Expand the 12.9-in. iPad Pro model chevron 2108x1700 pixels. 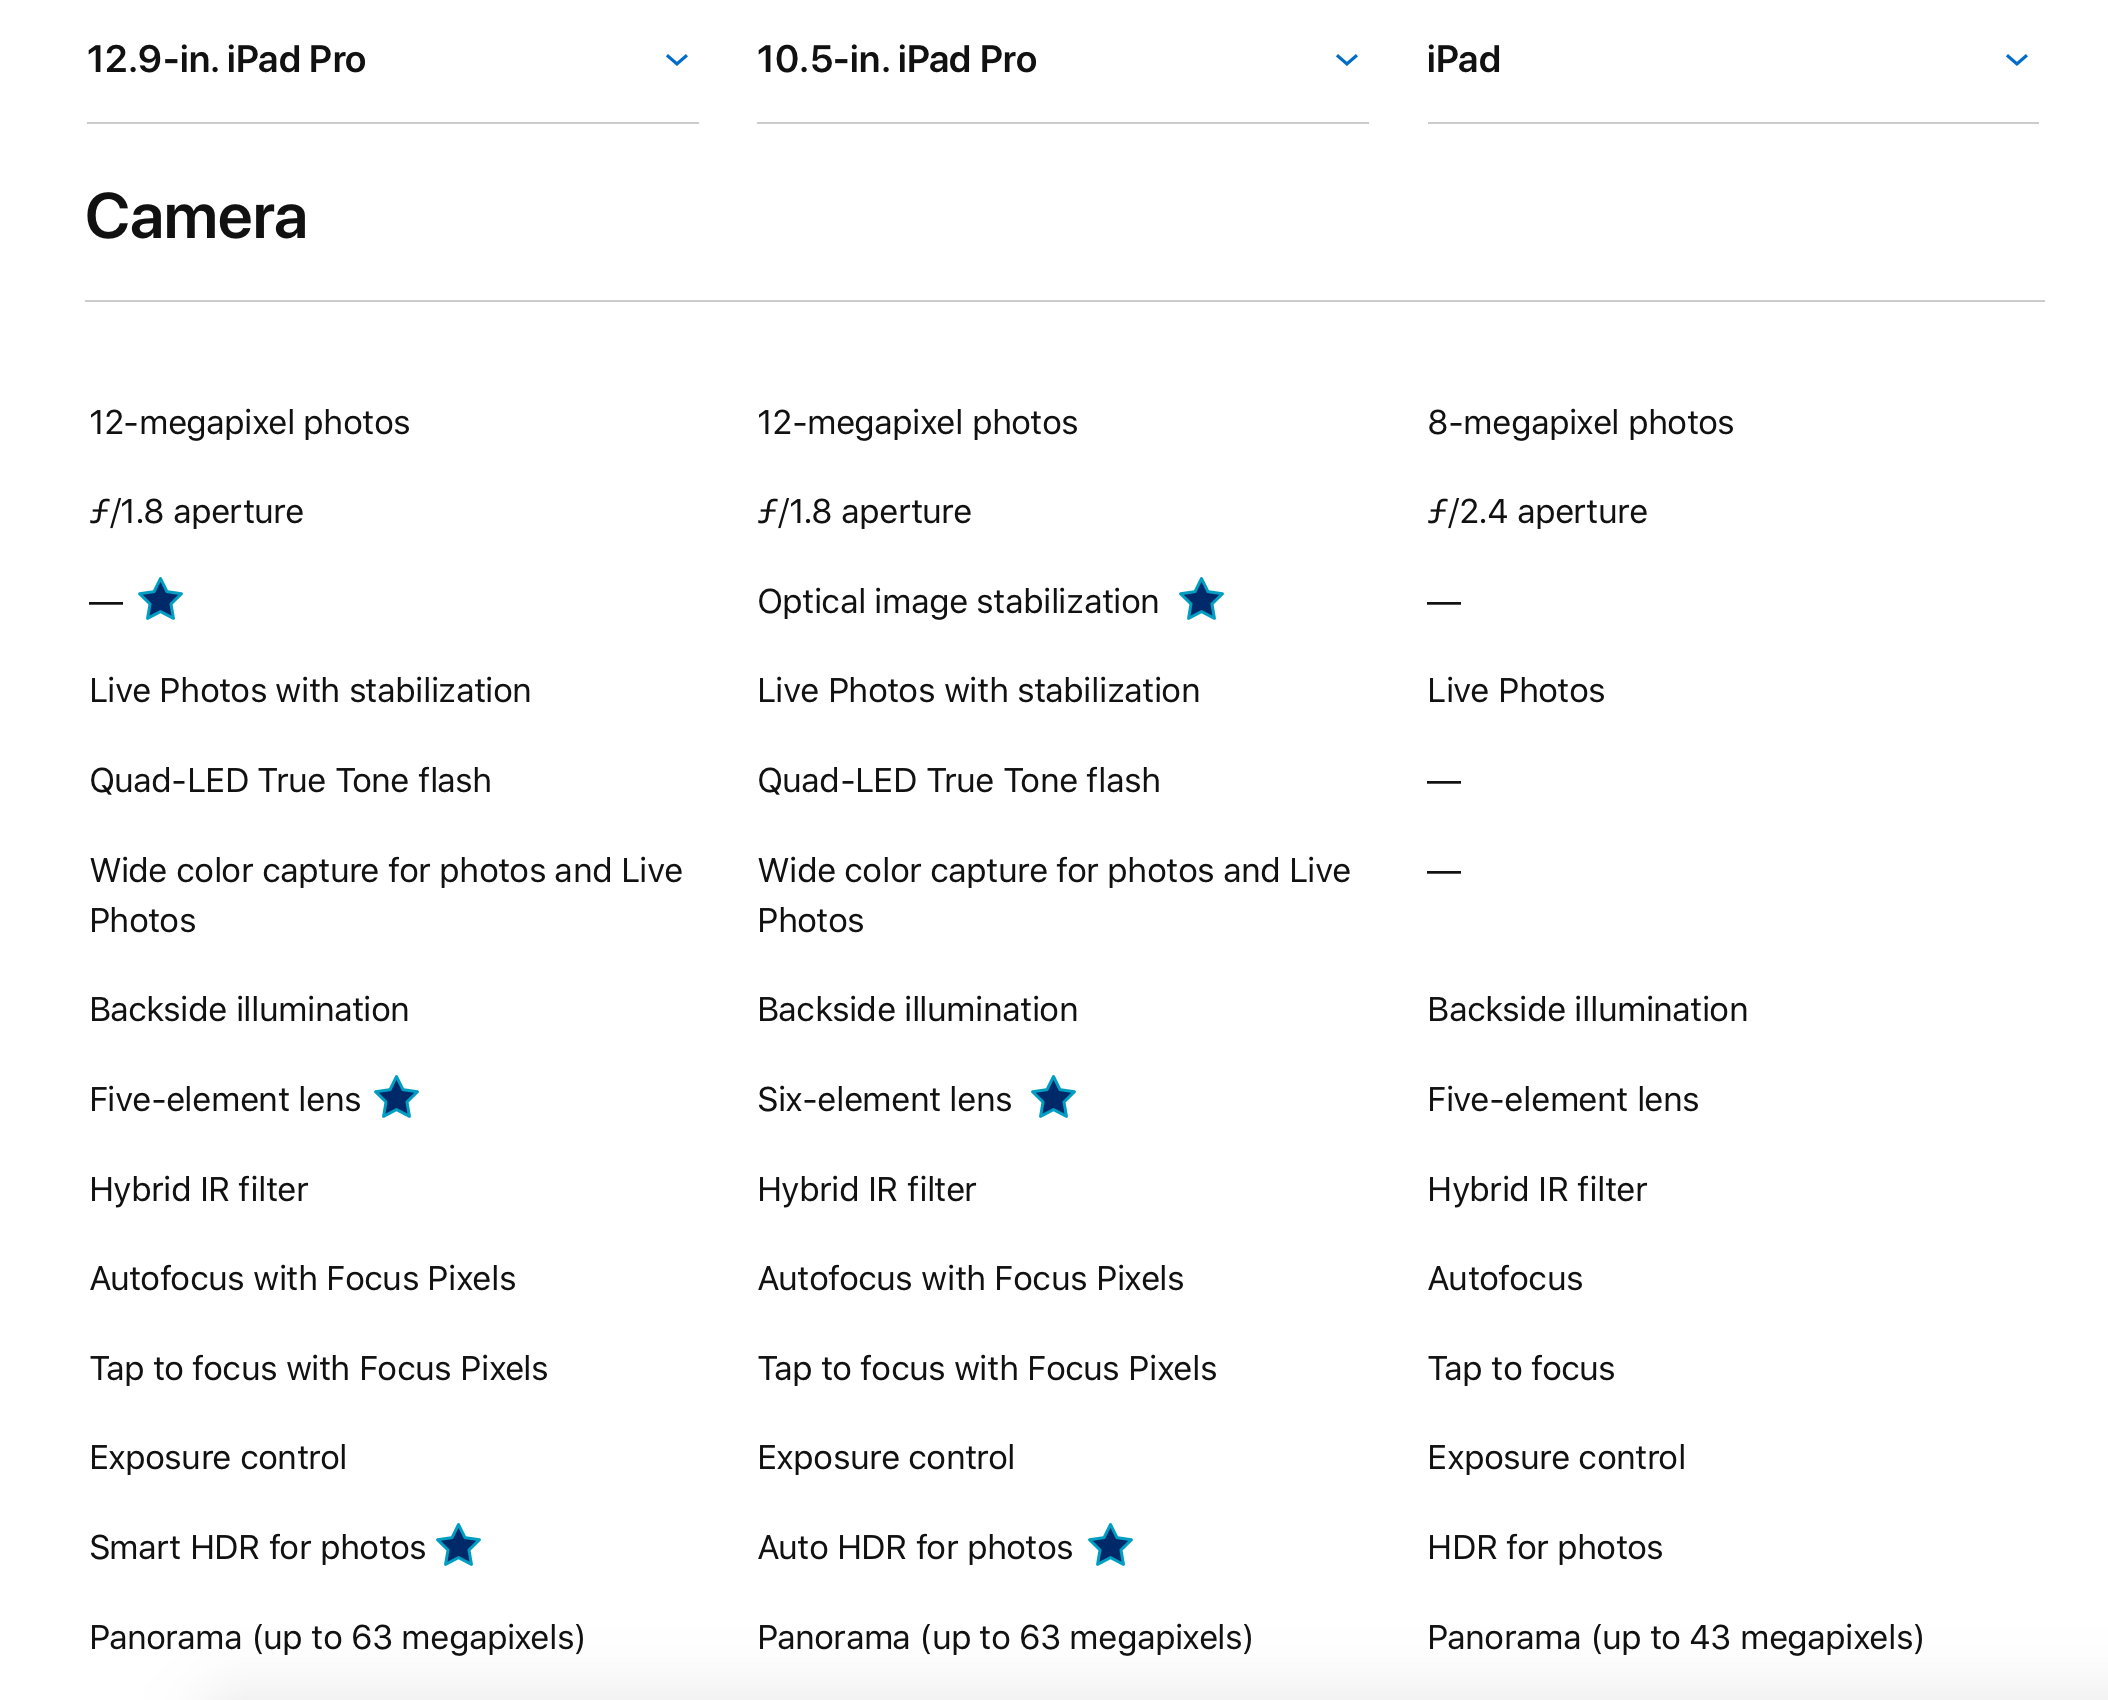(677, 60)
